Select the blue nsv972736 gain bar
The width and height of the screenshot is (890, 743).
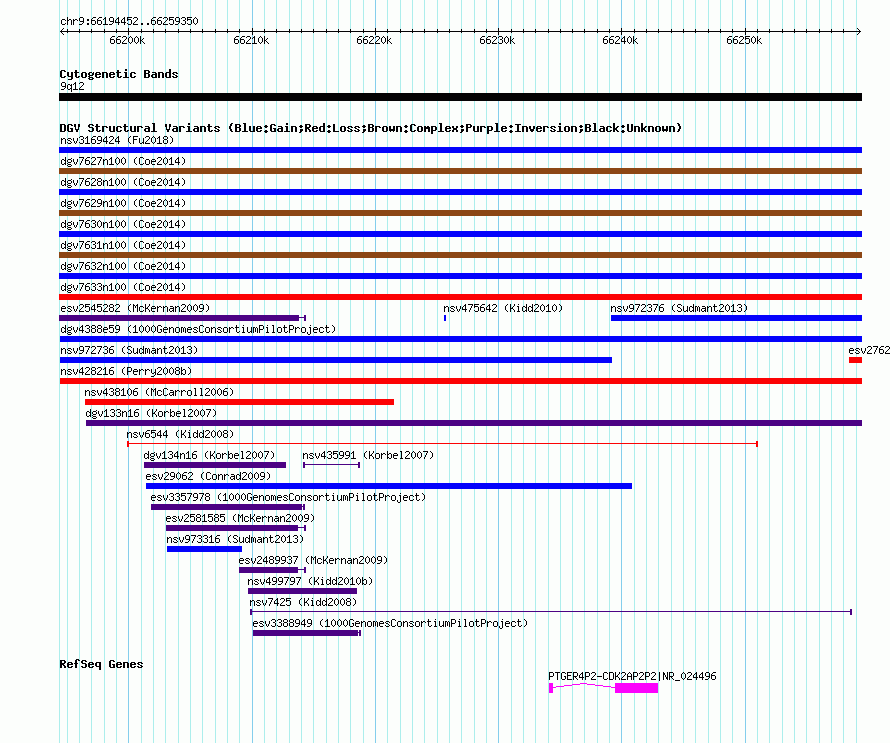(335, 360)
